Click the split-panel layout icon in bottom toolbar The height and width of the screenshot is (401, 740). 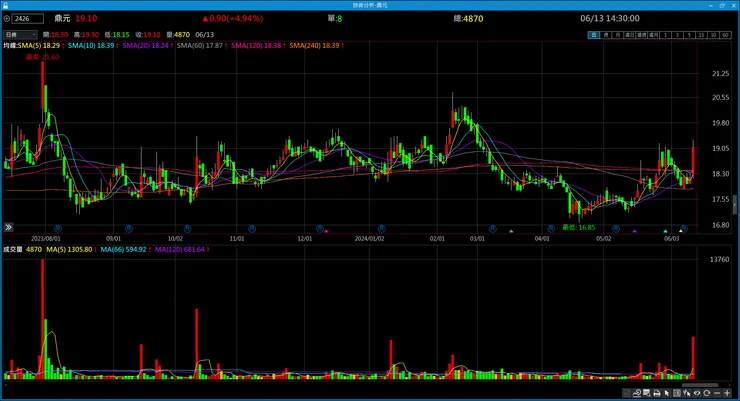[677, 393]
